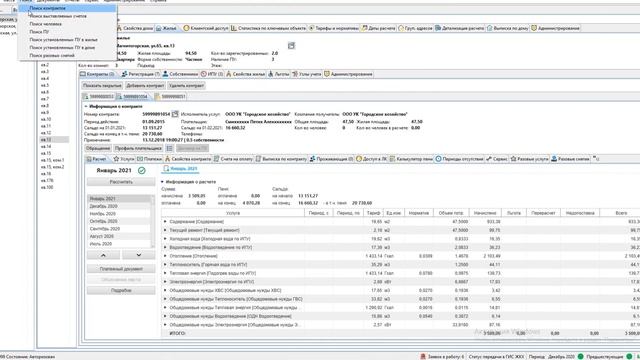Open 'Выписка по дому' tab
The image size is (640, 360).
[x=507, y=28]
